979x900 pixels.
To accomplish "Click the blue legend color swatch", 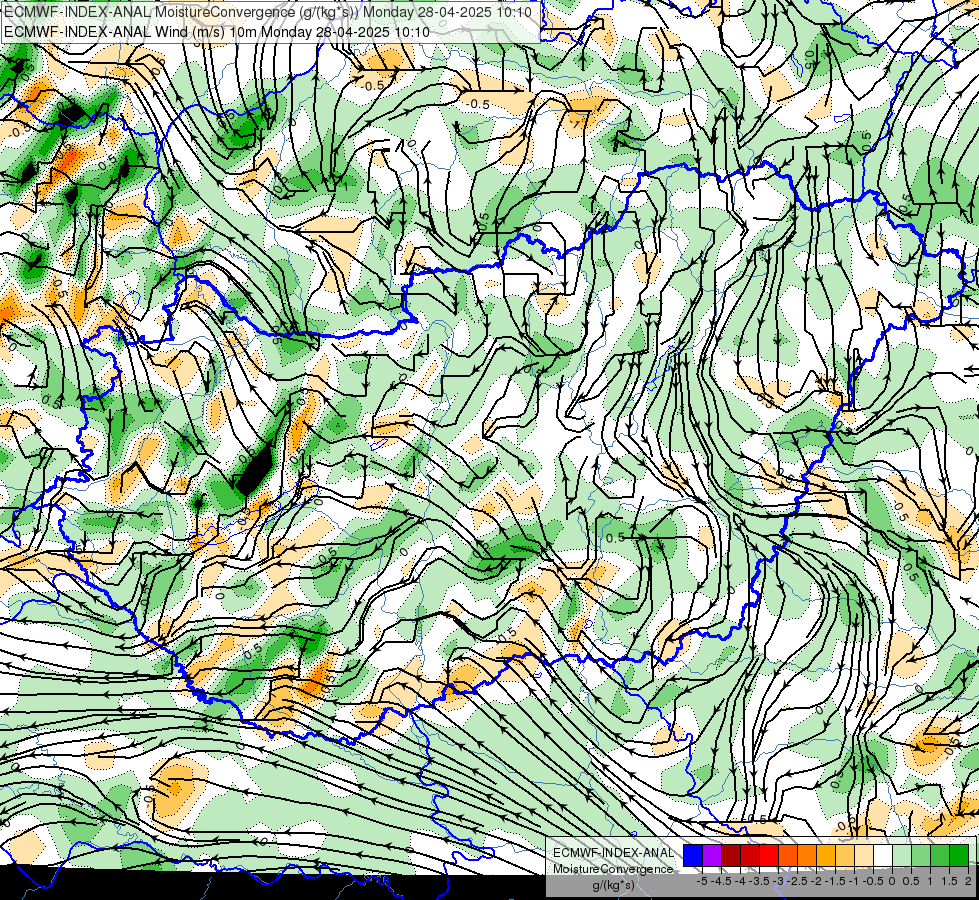I will [693, 855].
